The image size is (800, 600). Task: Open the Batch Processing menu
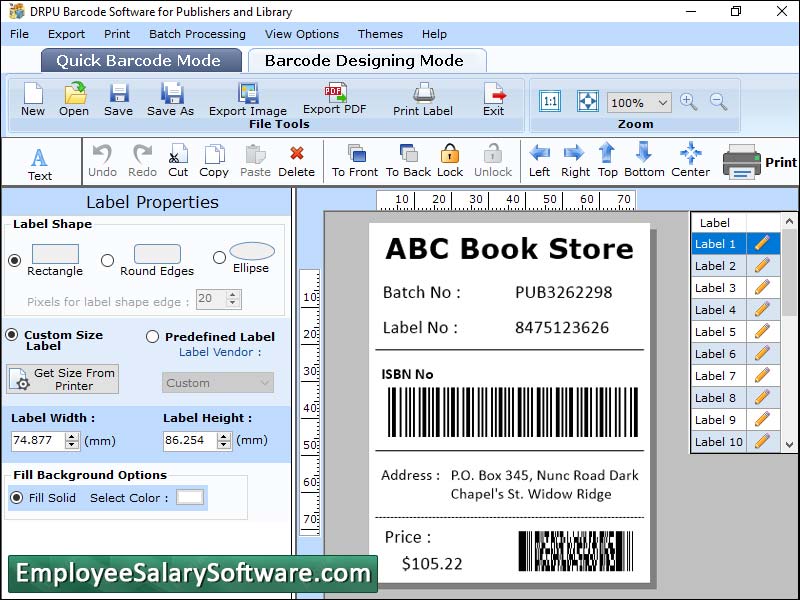click(197, 33)
